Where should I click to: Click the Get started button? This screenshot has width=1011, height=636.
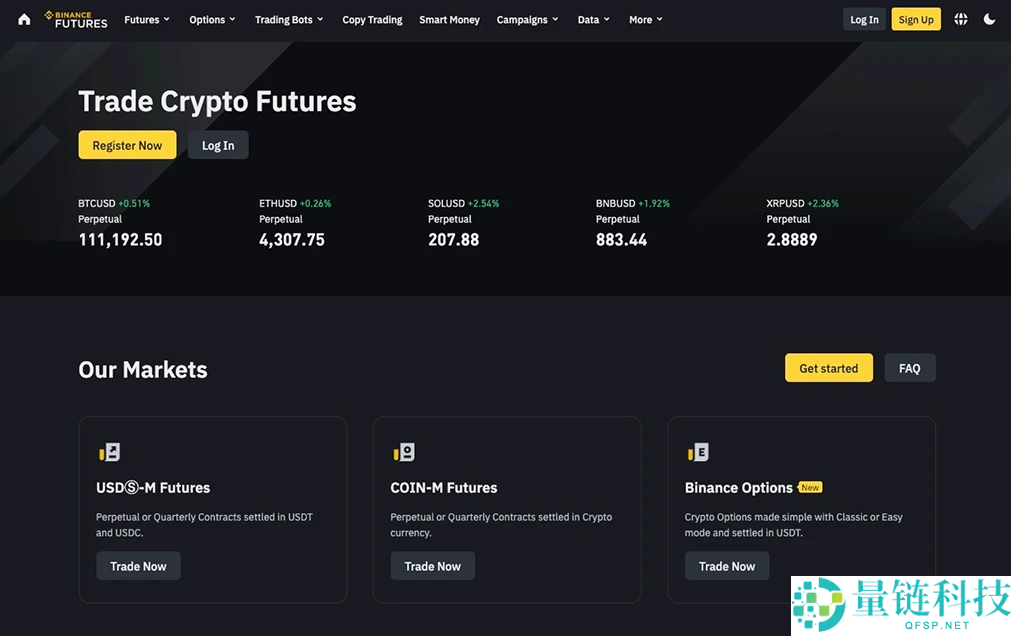(x=828, y=367)
